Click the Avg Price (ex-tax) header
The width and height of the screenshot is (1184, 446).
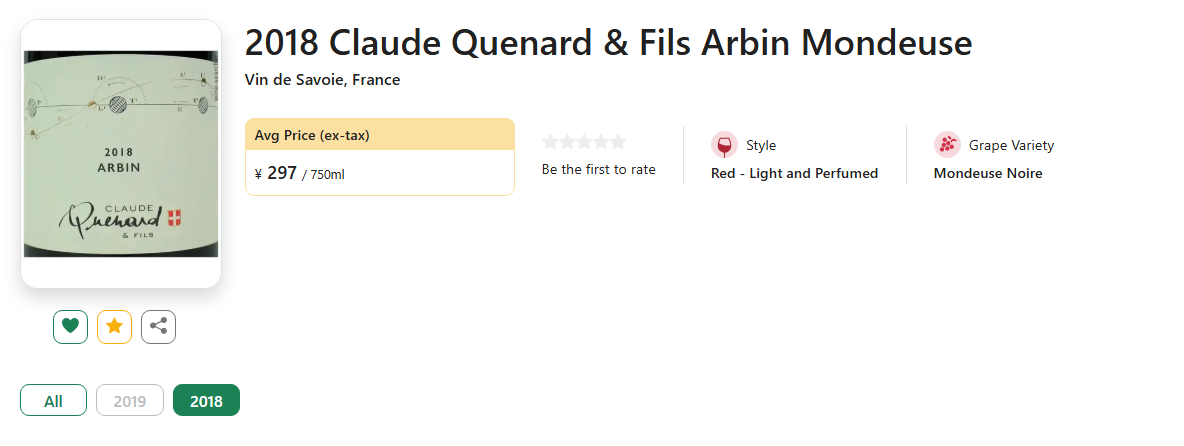[312, 135]
